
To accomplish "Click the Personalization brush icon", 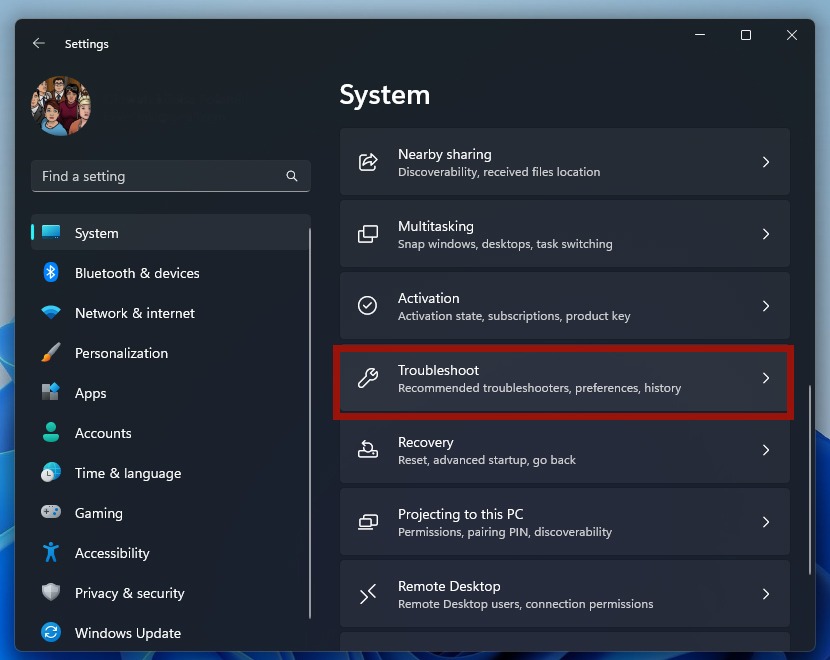I will point(52,353).
